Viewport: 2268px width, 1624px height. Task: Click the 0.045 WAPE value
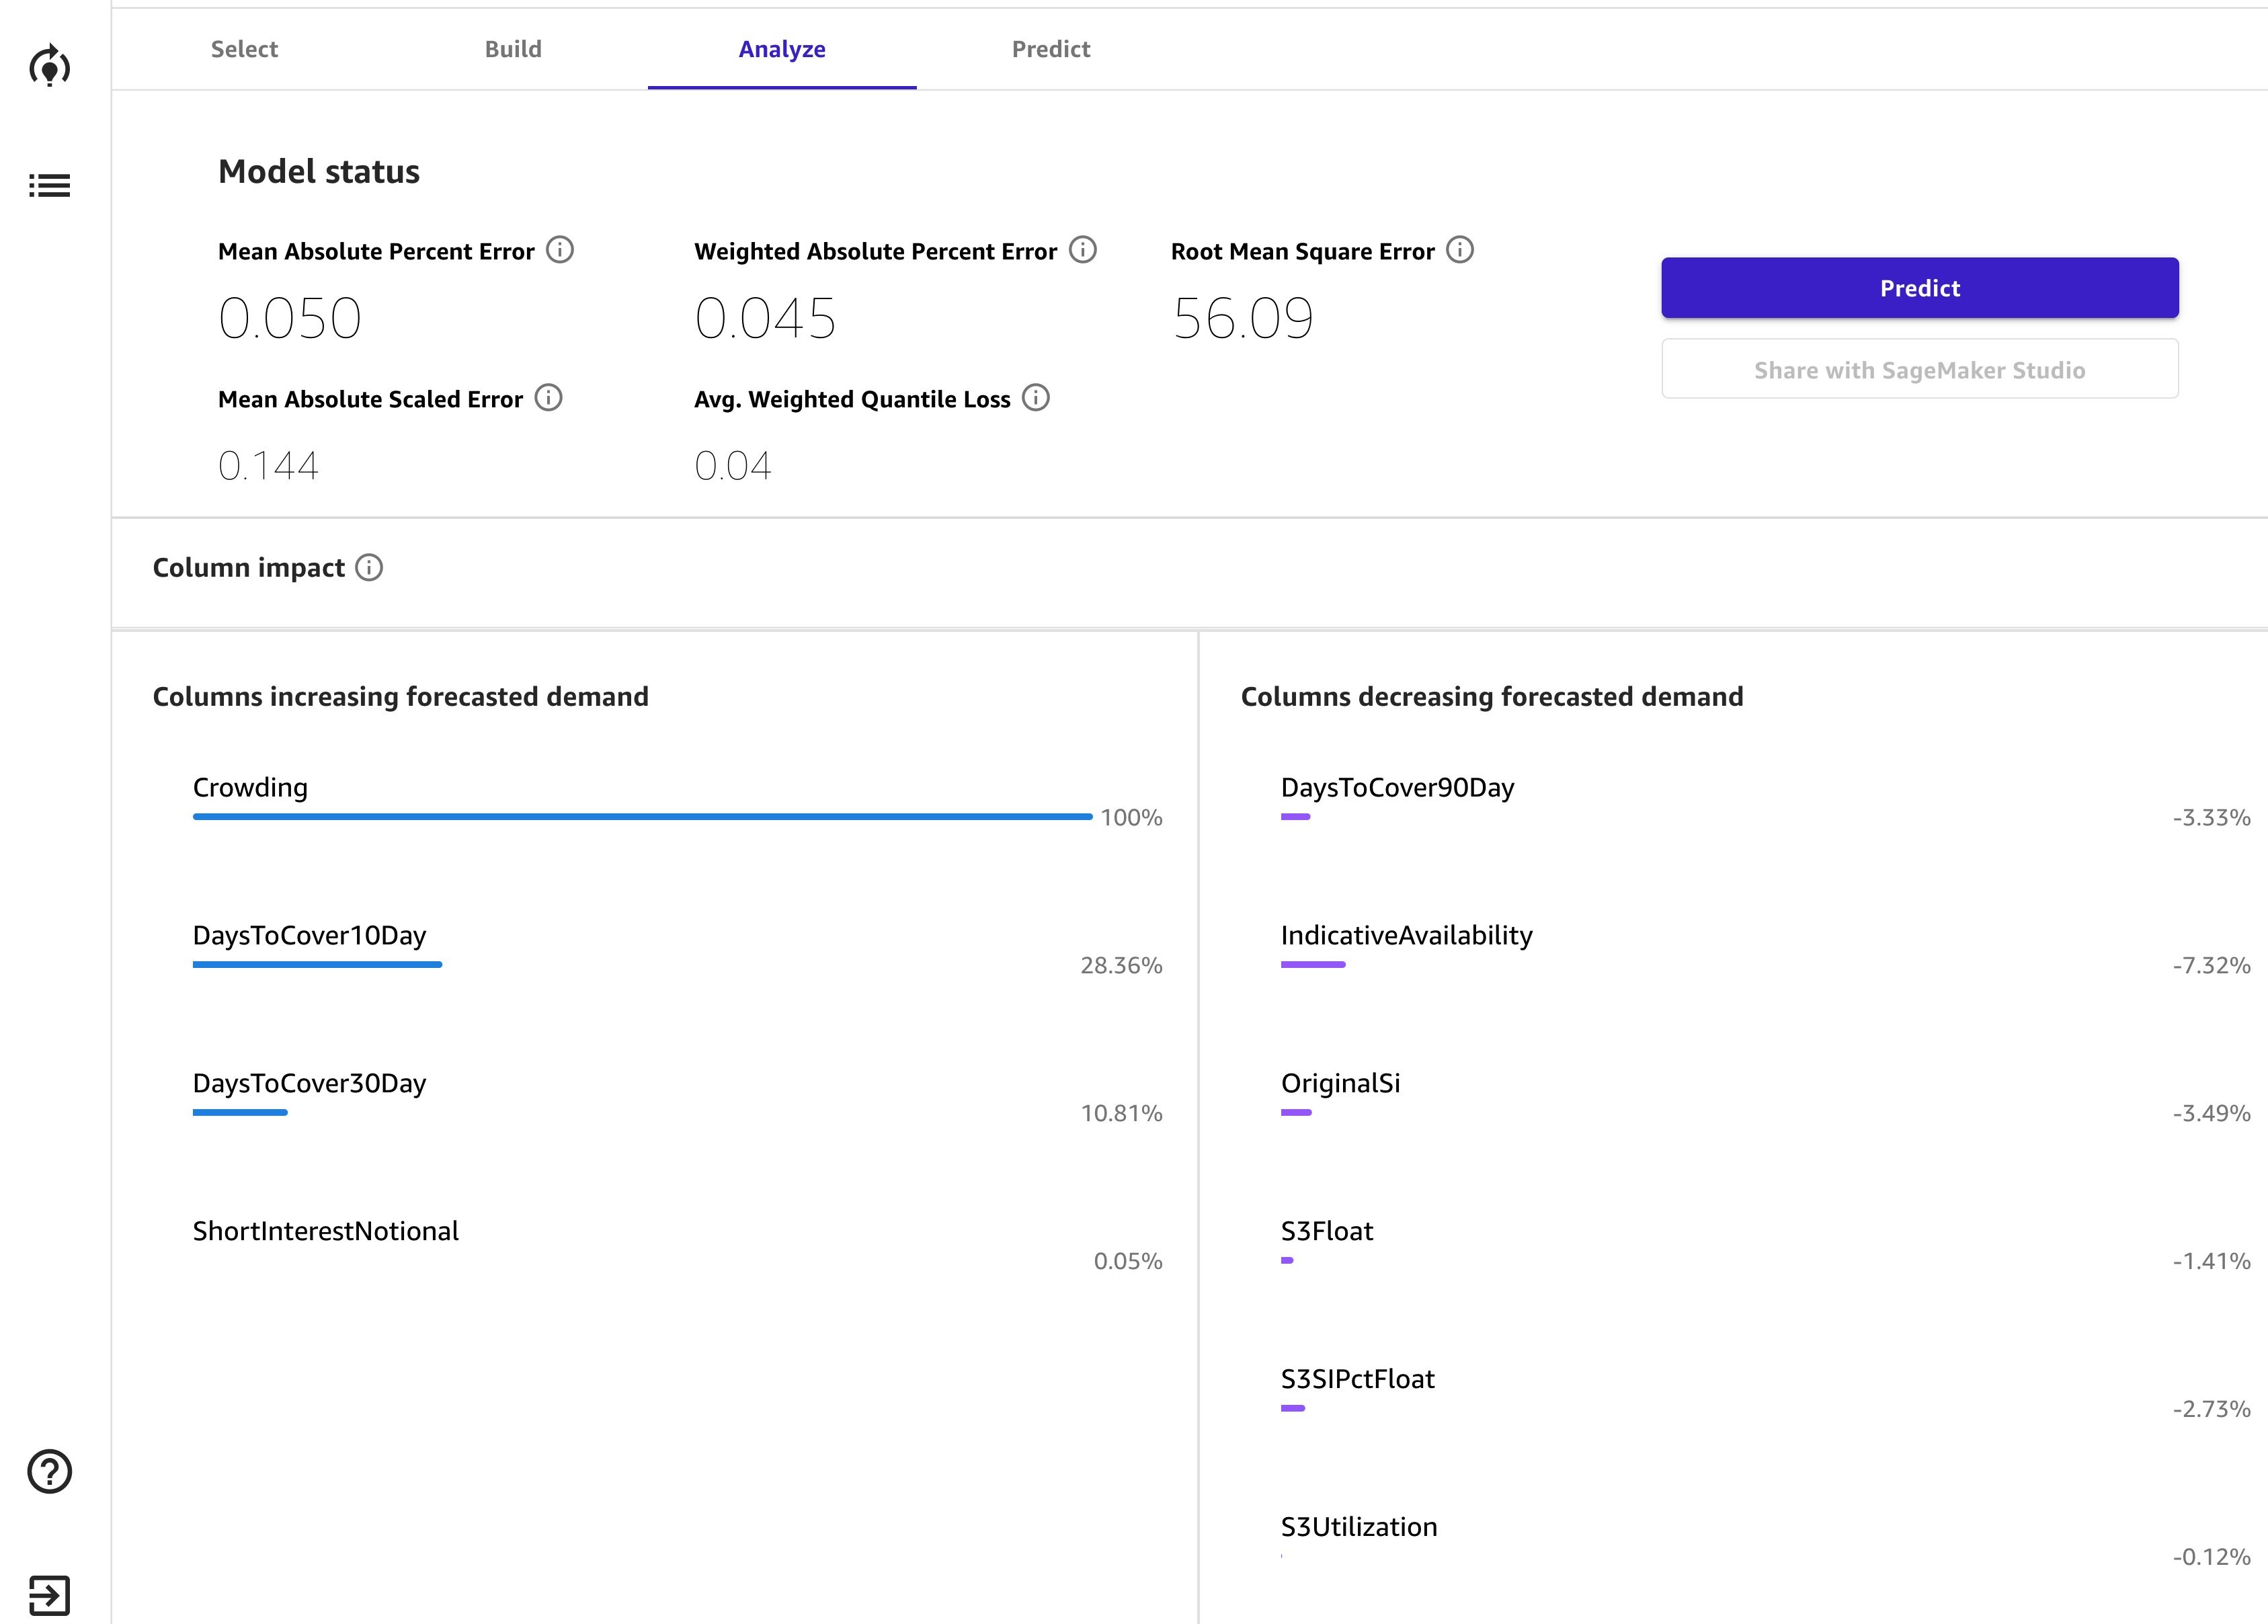tap(765, 319)
